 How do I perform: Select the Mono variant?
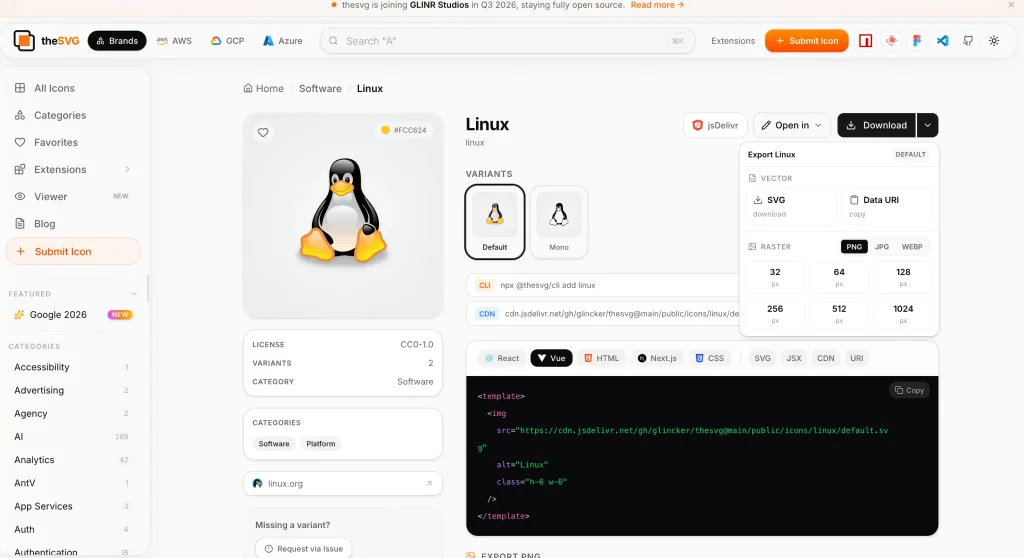tap(559, 222)
